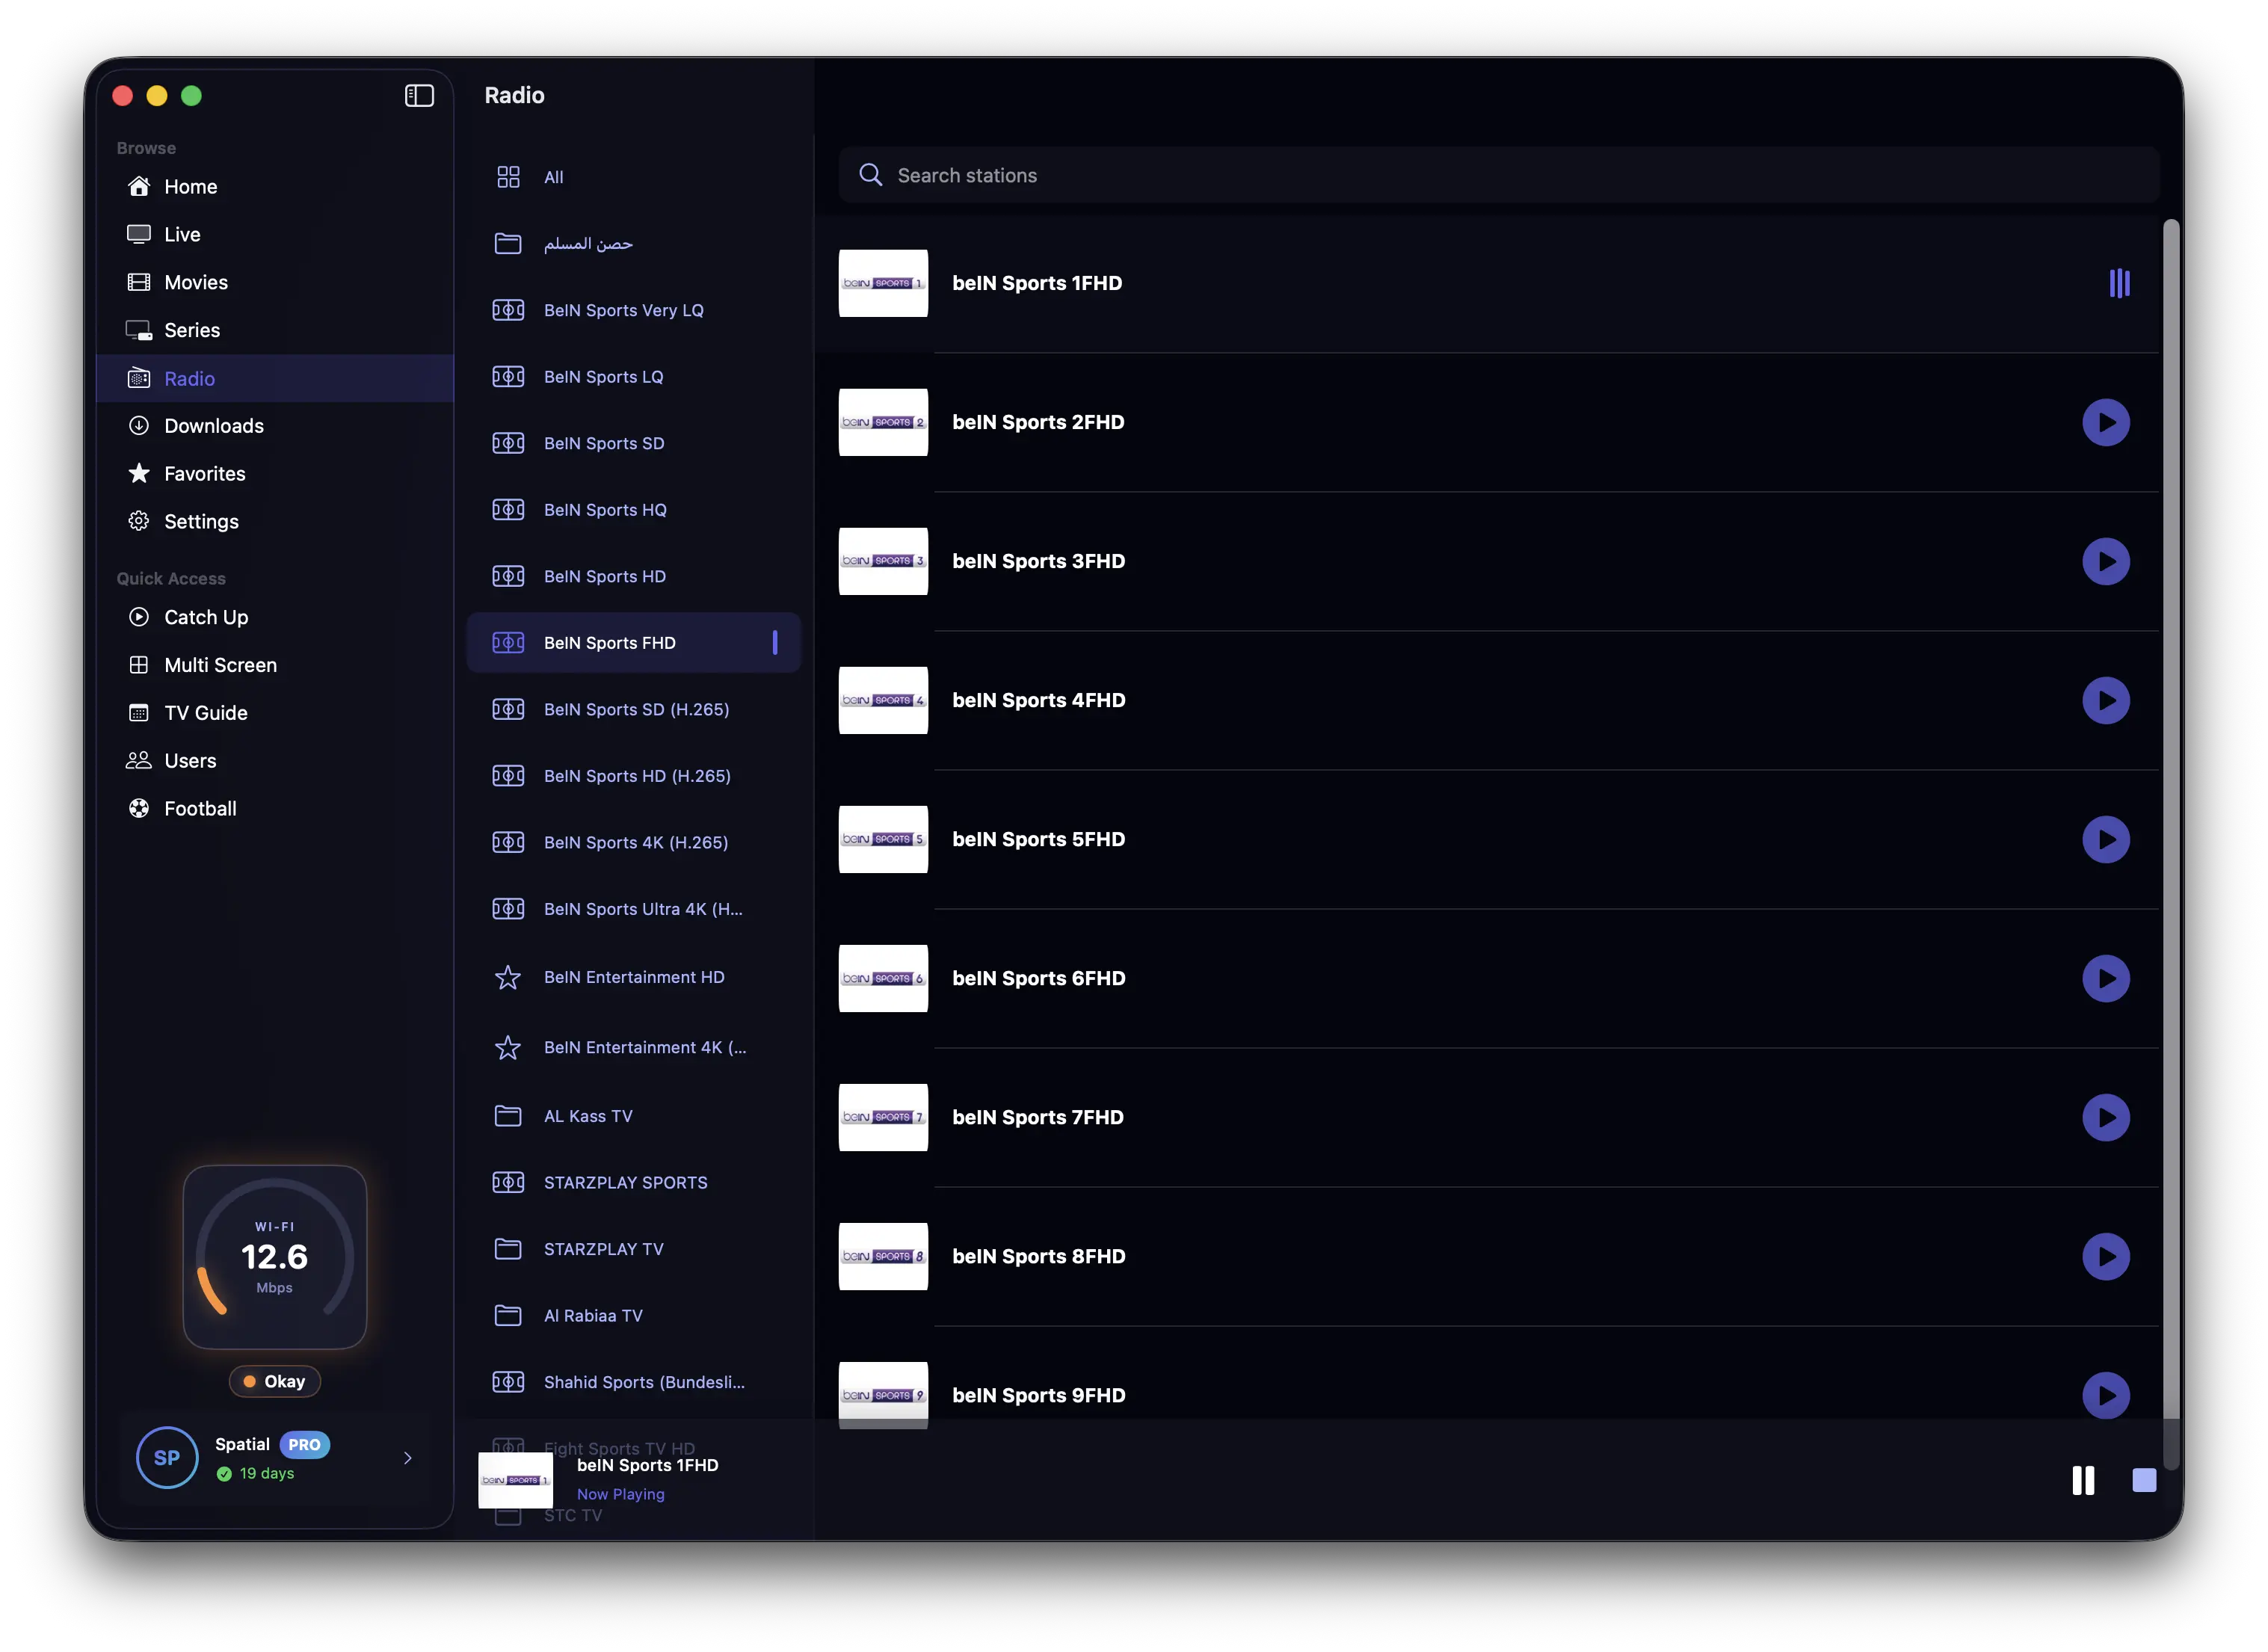Click the Football icon
The height and width of the screenshot is (1652, 2268).
tap(139, 808)
